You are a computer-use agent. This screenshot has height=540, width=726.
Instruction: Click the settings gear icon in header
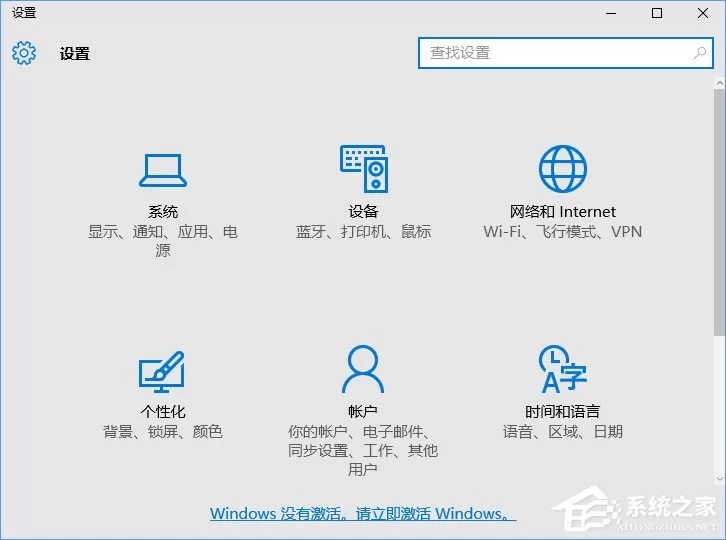[x=24, y=53]
